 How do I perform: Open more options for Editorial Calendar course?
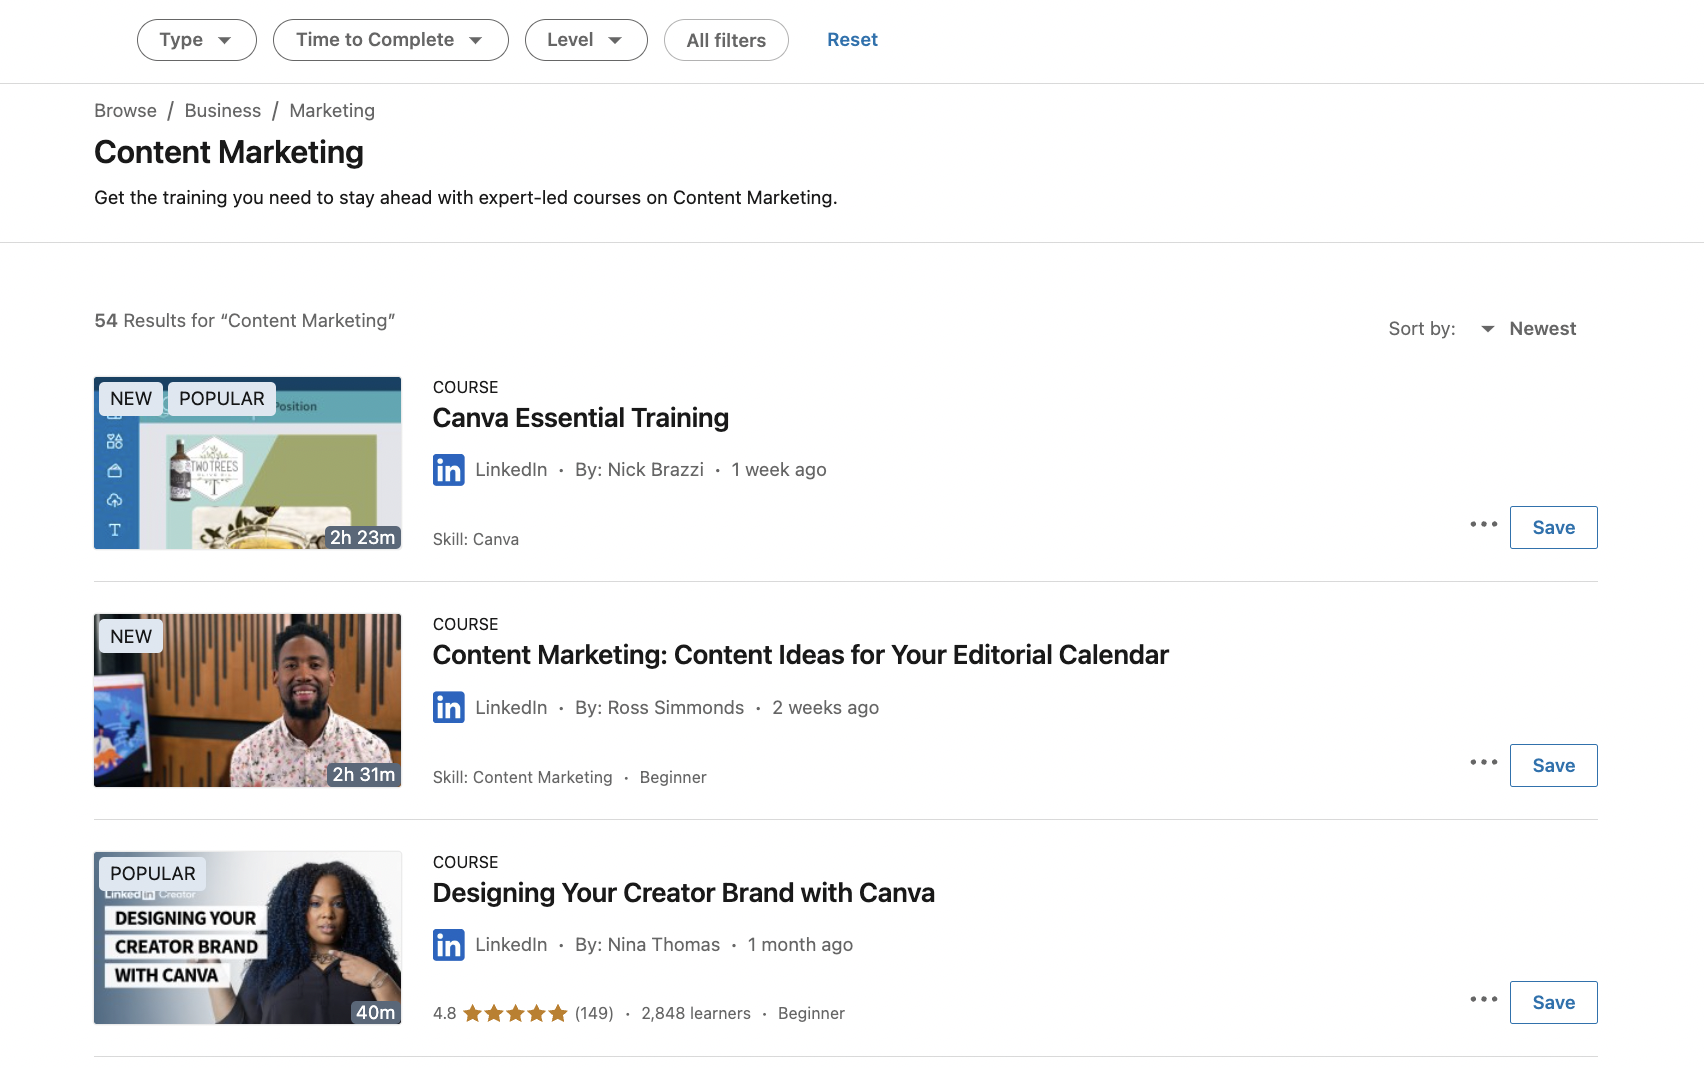pos(1483,763)
